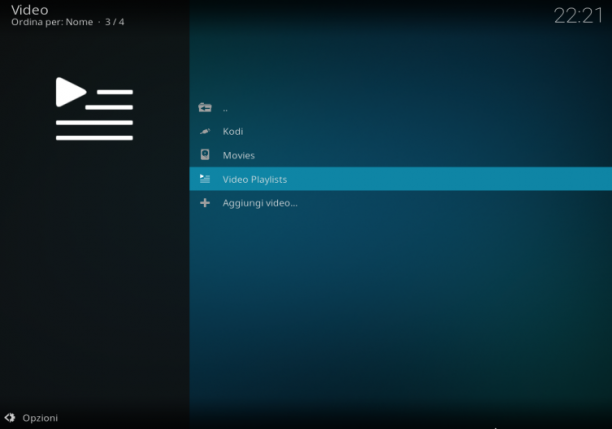Screen dimensions: 612x429
Task: Open the Movies source
Action: pyautogui.click(x=400, y=155)
